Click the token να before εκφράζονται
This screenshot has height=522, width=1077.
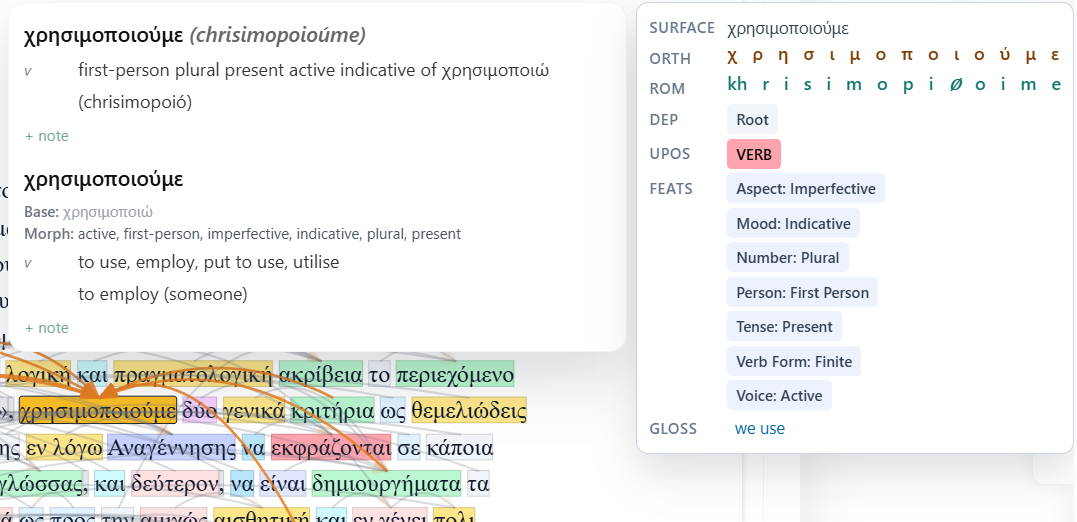coord(253,449)
